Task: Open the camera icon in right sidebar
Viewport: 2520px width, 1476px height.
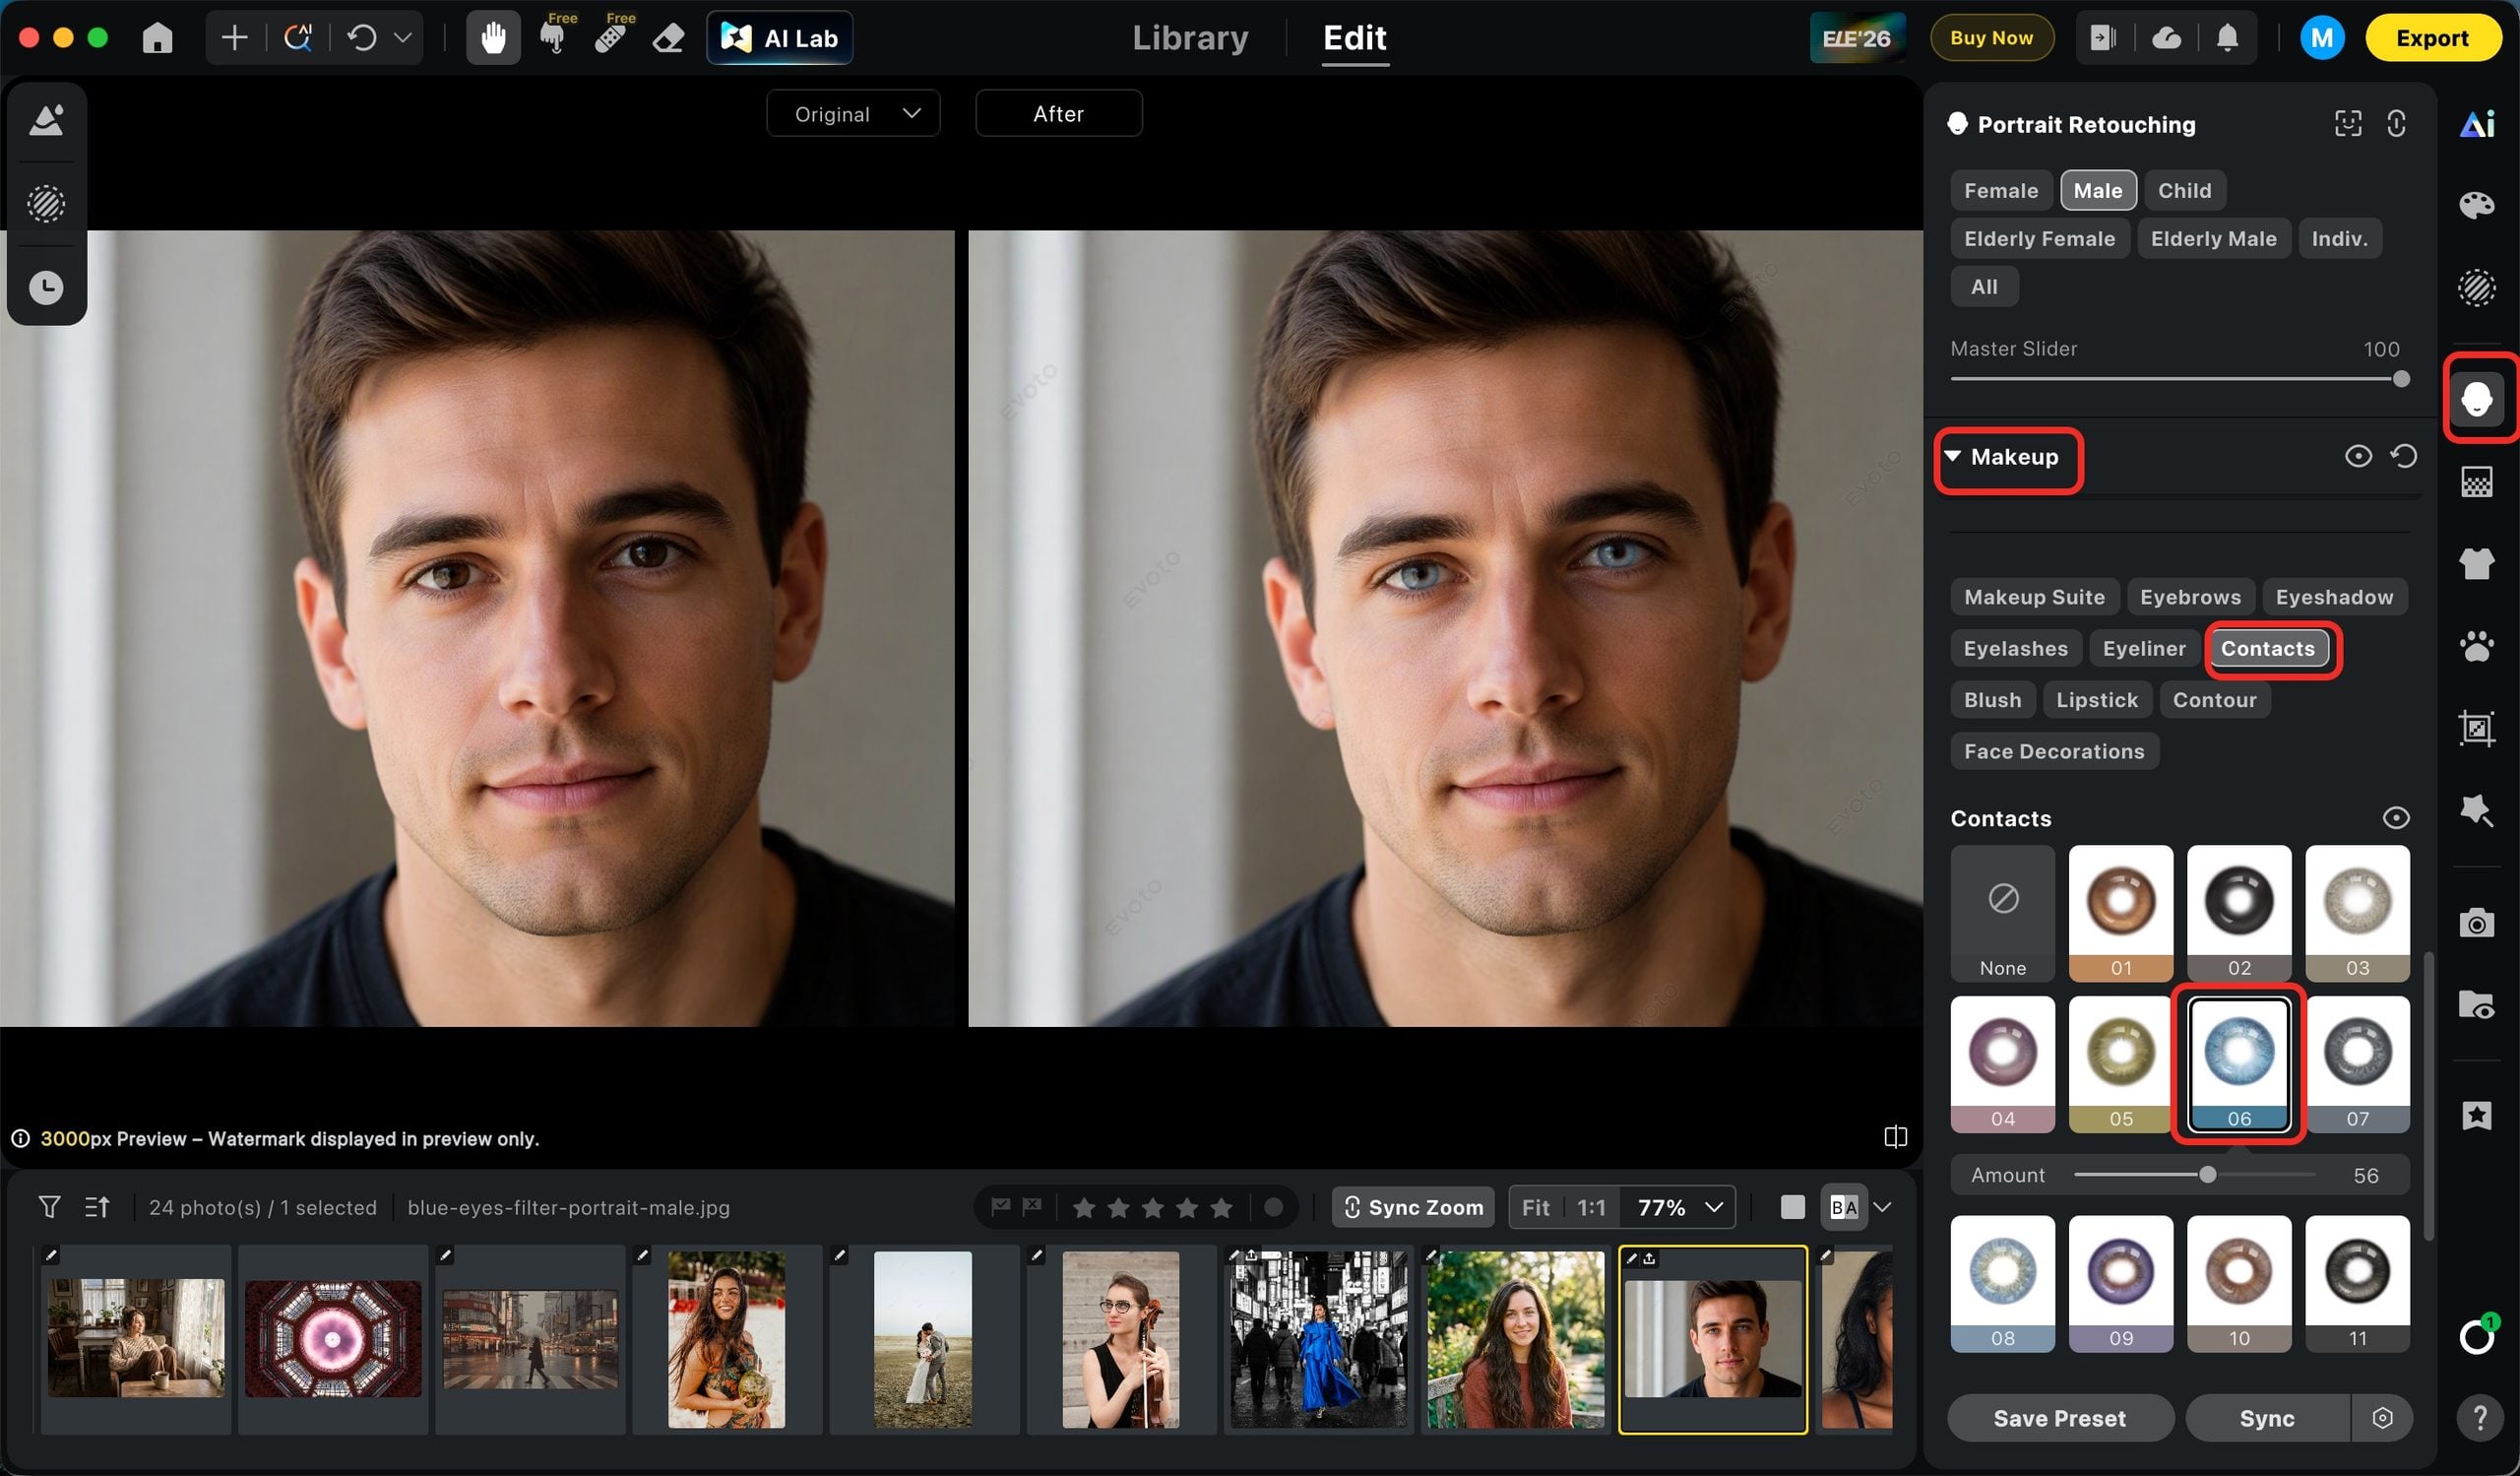Action: (x=2477, y=922)
